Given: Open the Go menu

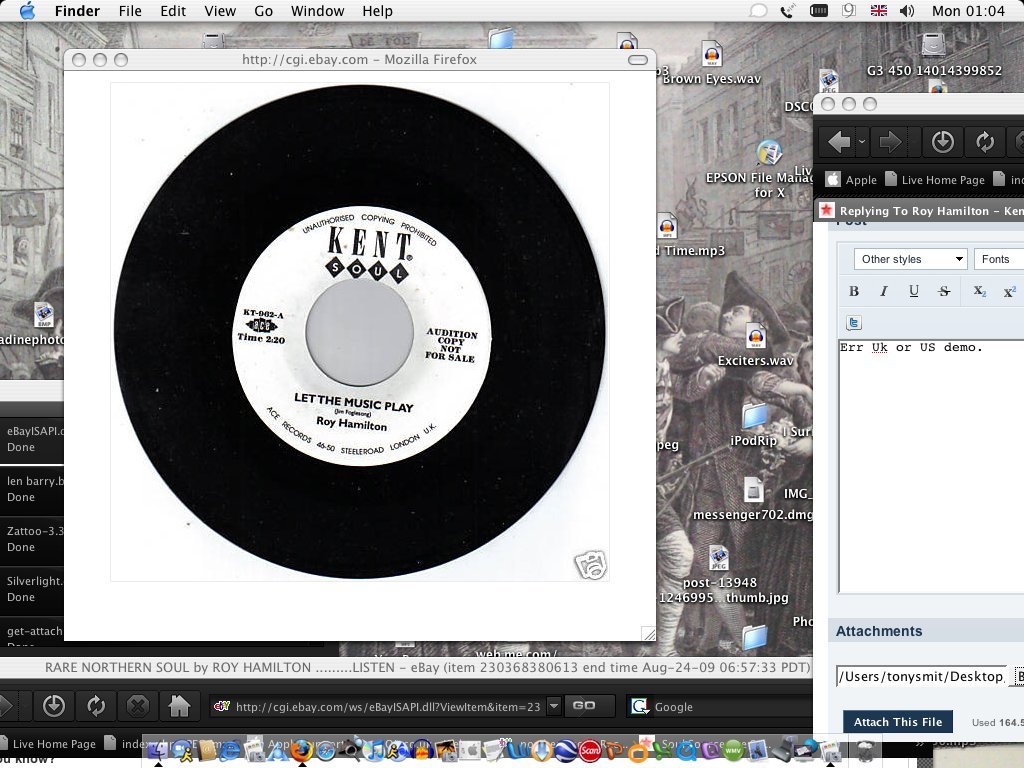Looking at the screenshot, I should 263,11.
